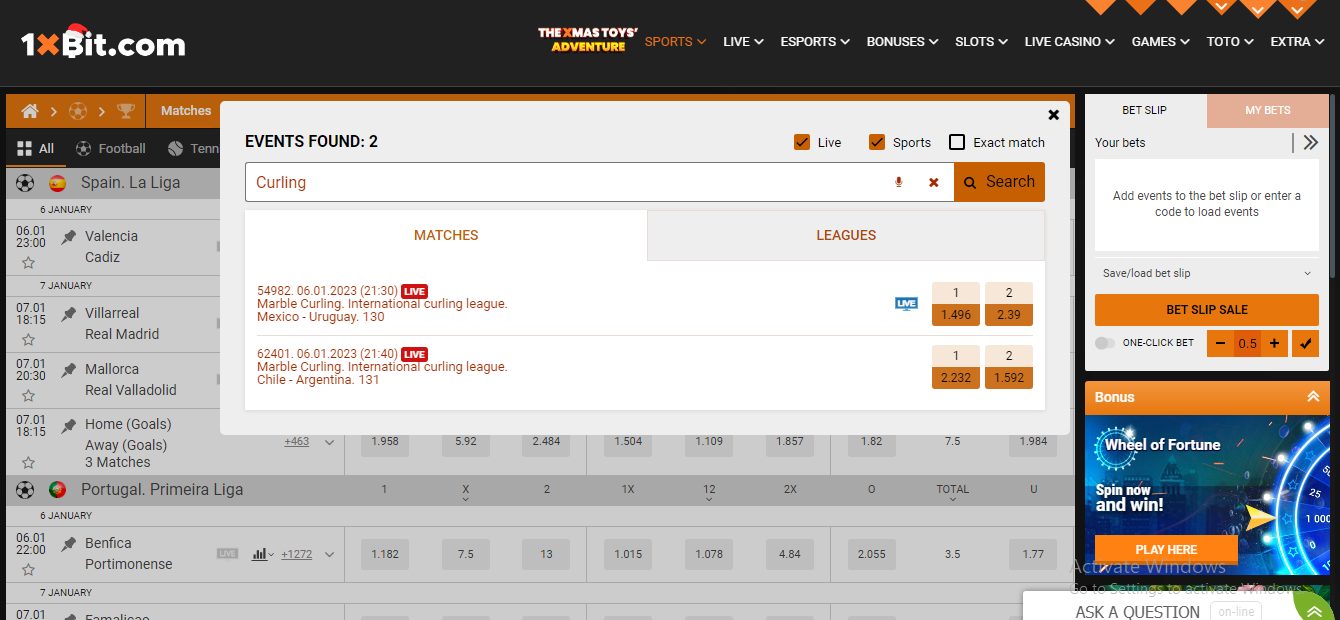
Task: Select the Tennis sport filter icon
Action: (x=177, y=148)
